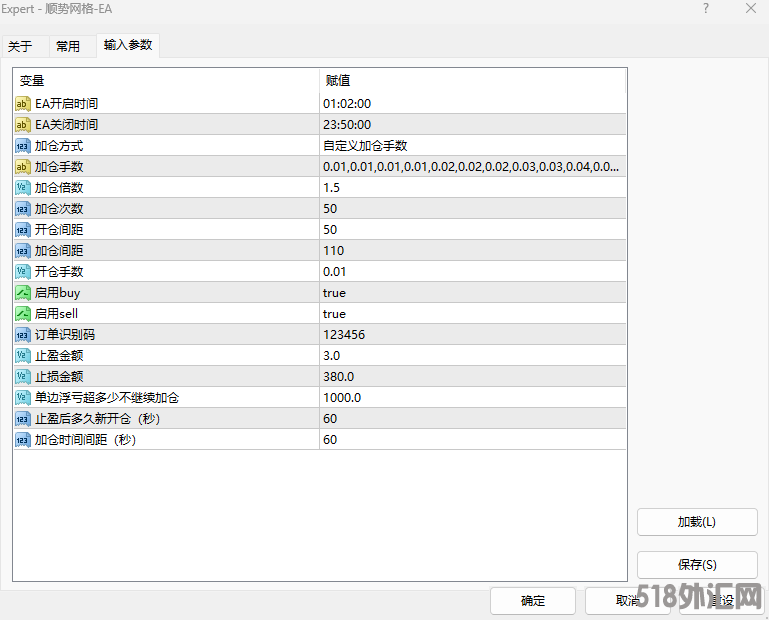Click the string icon beside EA关闭时间
Image resolution: width=769 pixels, height=620 pixels.
tap(23, 125)
